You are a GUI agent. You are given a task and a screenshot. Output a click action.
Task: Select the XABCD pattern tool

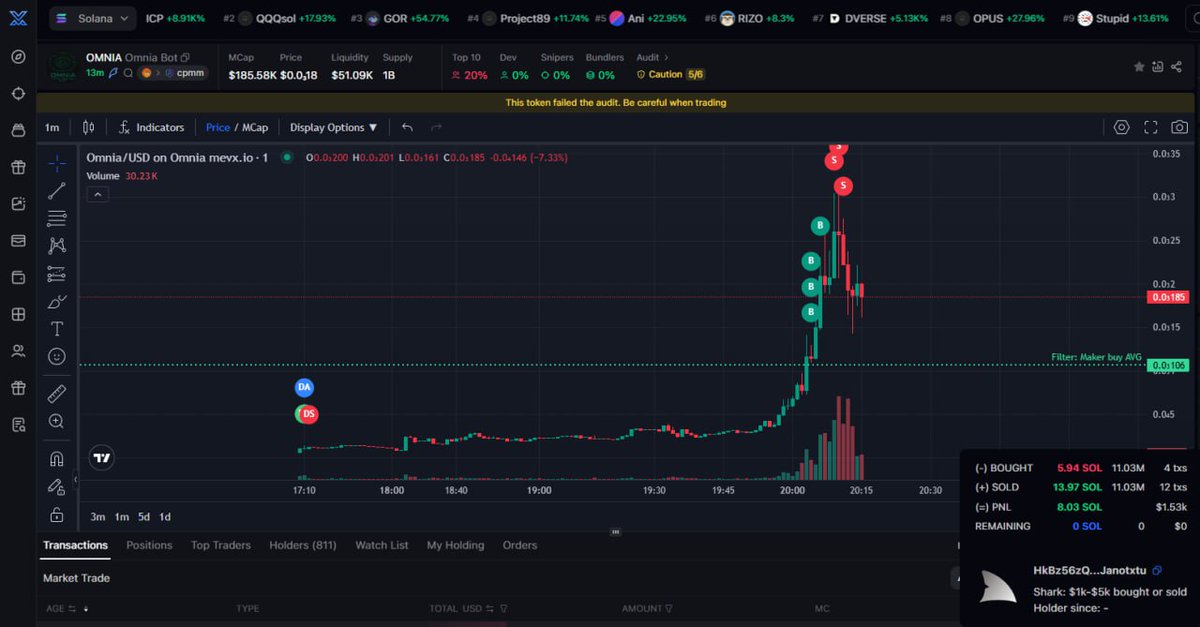57,245
